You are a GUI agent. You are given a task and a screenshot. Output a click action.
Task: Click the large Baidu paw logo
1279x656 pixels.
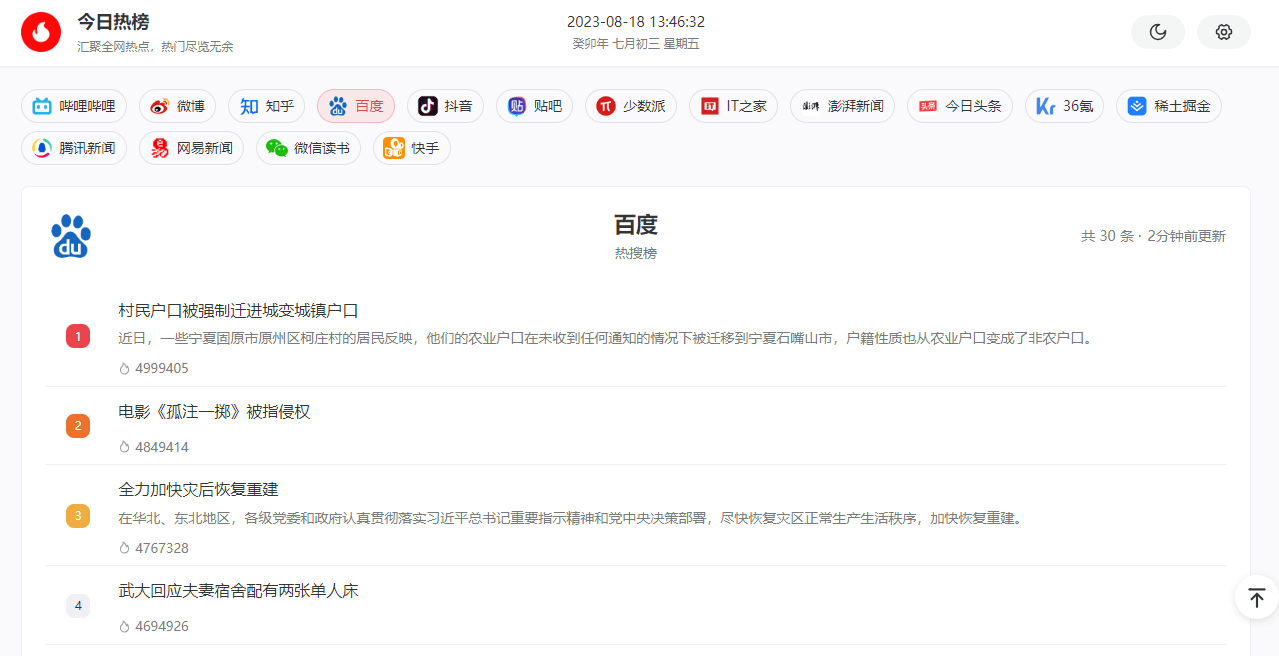[71, 236]
